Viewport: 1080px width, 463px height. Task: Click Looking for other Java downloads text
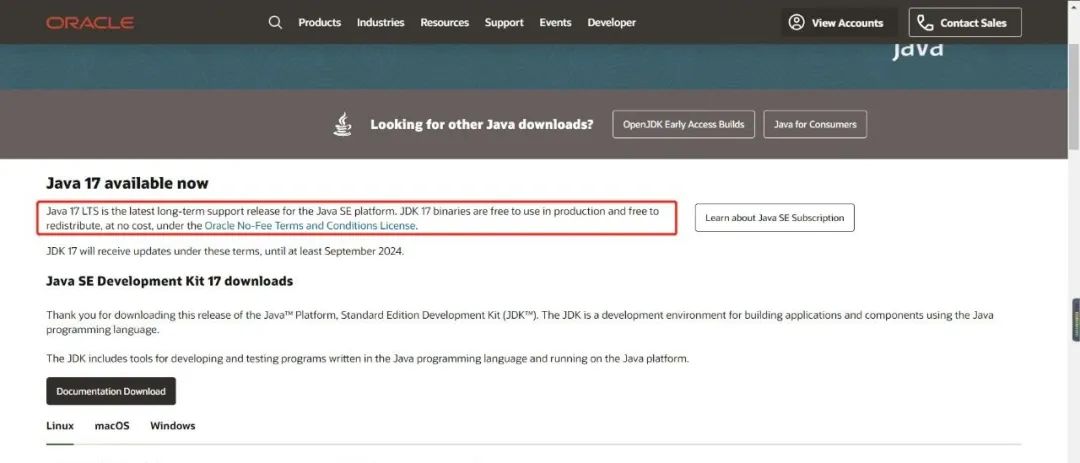(x=481, y=125)
